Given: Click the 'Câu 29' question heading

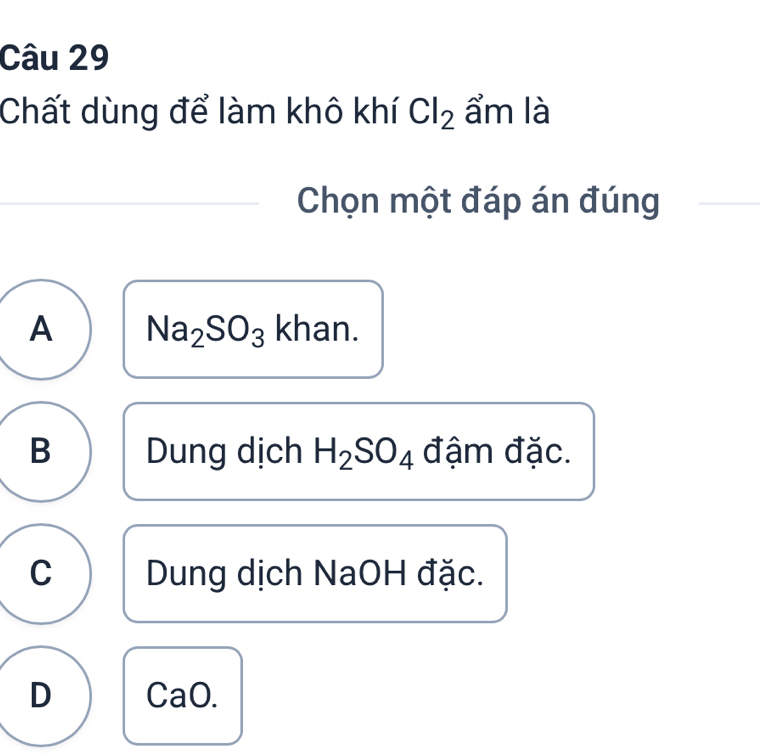Looking at the screenshot, I should (x=56, y=57).
